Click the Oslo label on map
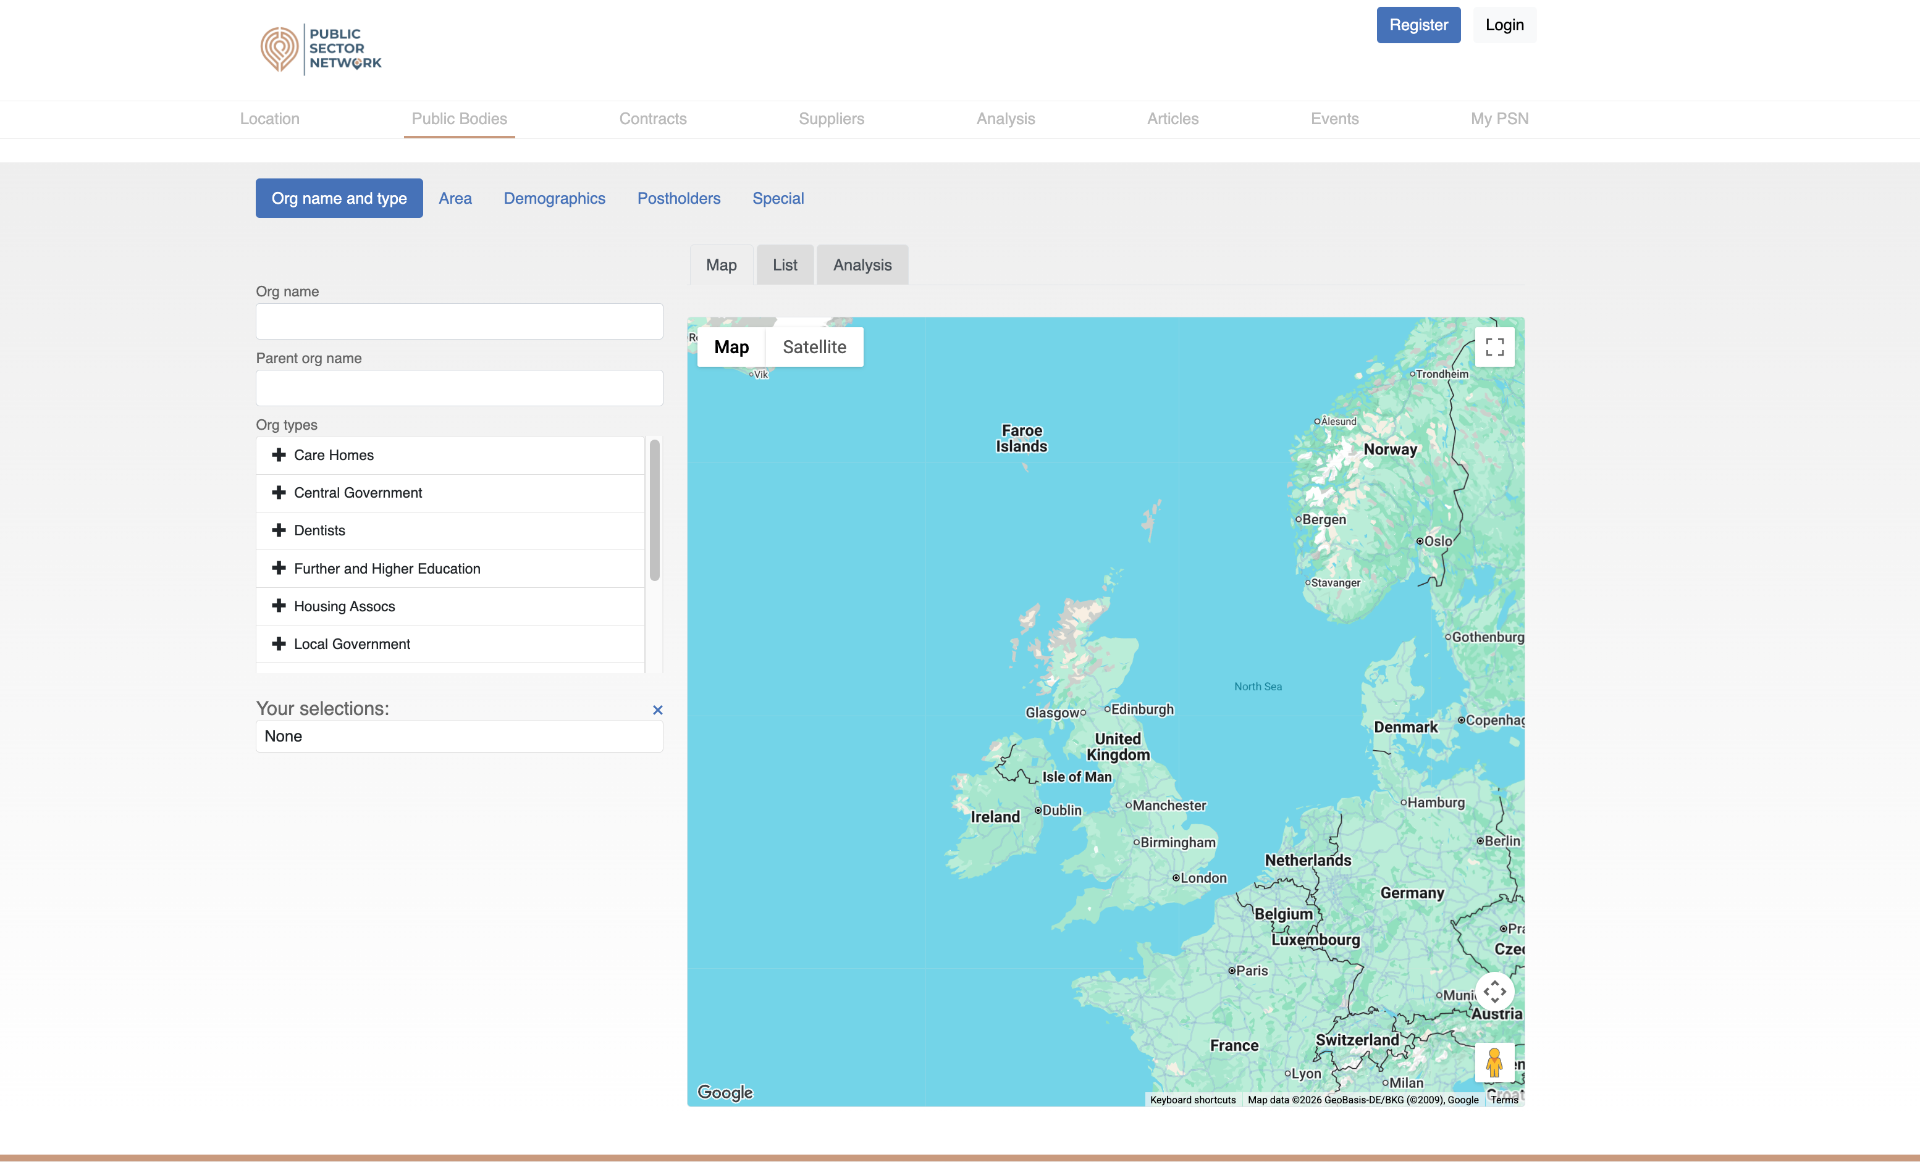The height and width of the screenshot is (1162, 1920). coord(1438,541)
